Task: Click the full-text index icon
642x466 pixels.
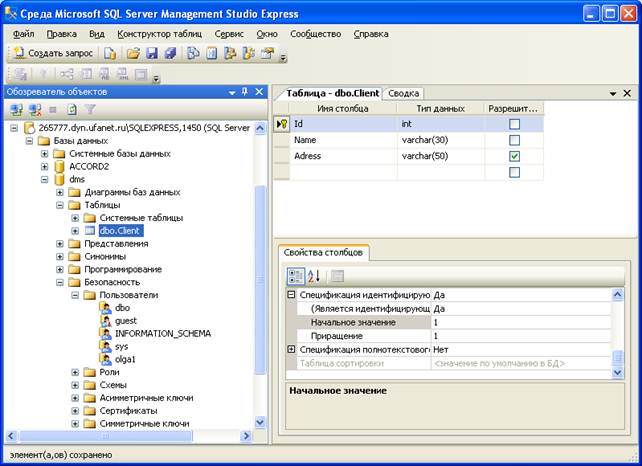Action: click(104, 74)
